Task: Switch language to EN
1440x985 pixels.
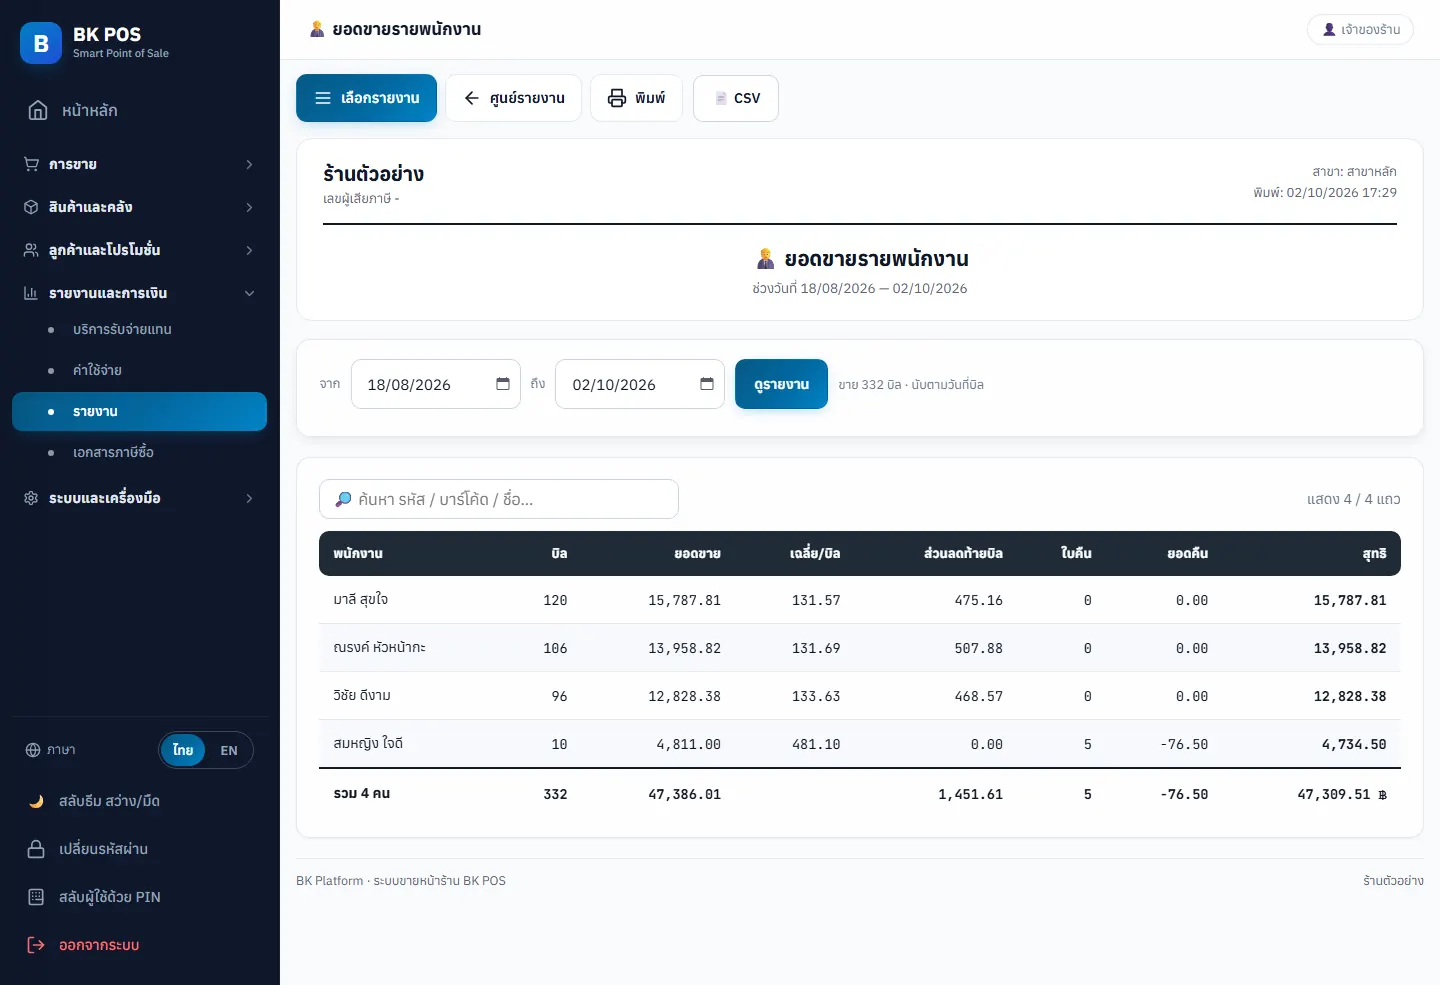Action: pos(229,750)
